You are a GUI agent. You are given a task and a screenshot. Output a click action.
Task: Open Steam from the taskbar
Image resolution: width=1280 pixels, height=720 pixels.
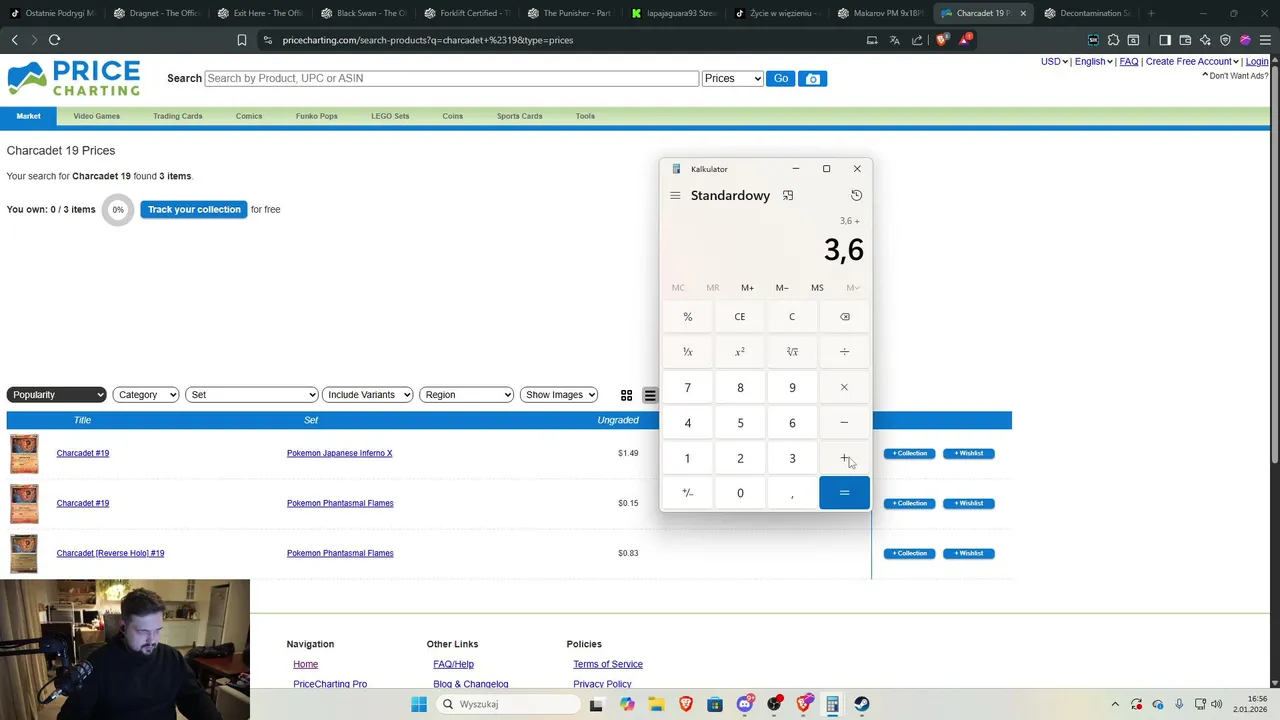point(862,704)
